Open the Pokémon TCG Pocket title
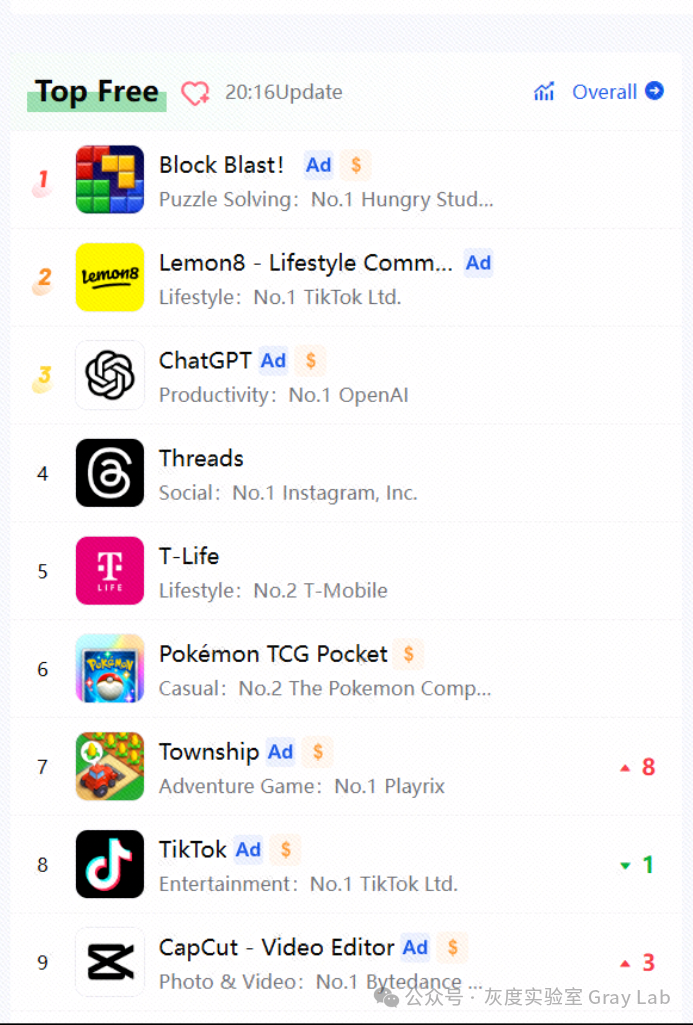Viewport: 693px width, 1025px height. 273,654
